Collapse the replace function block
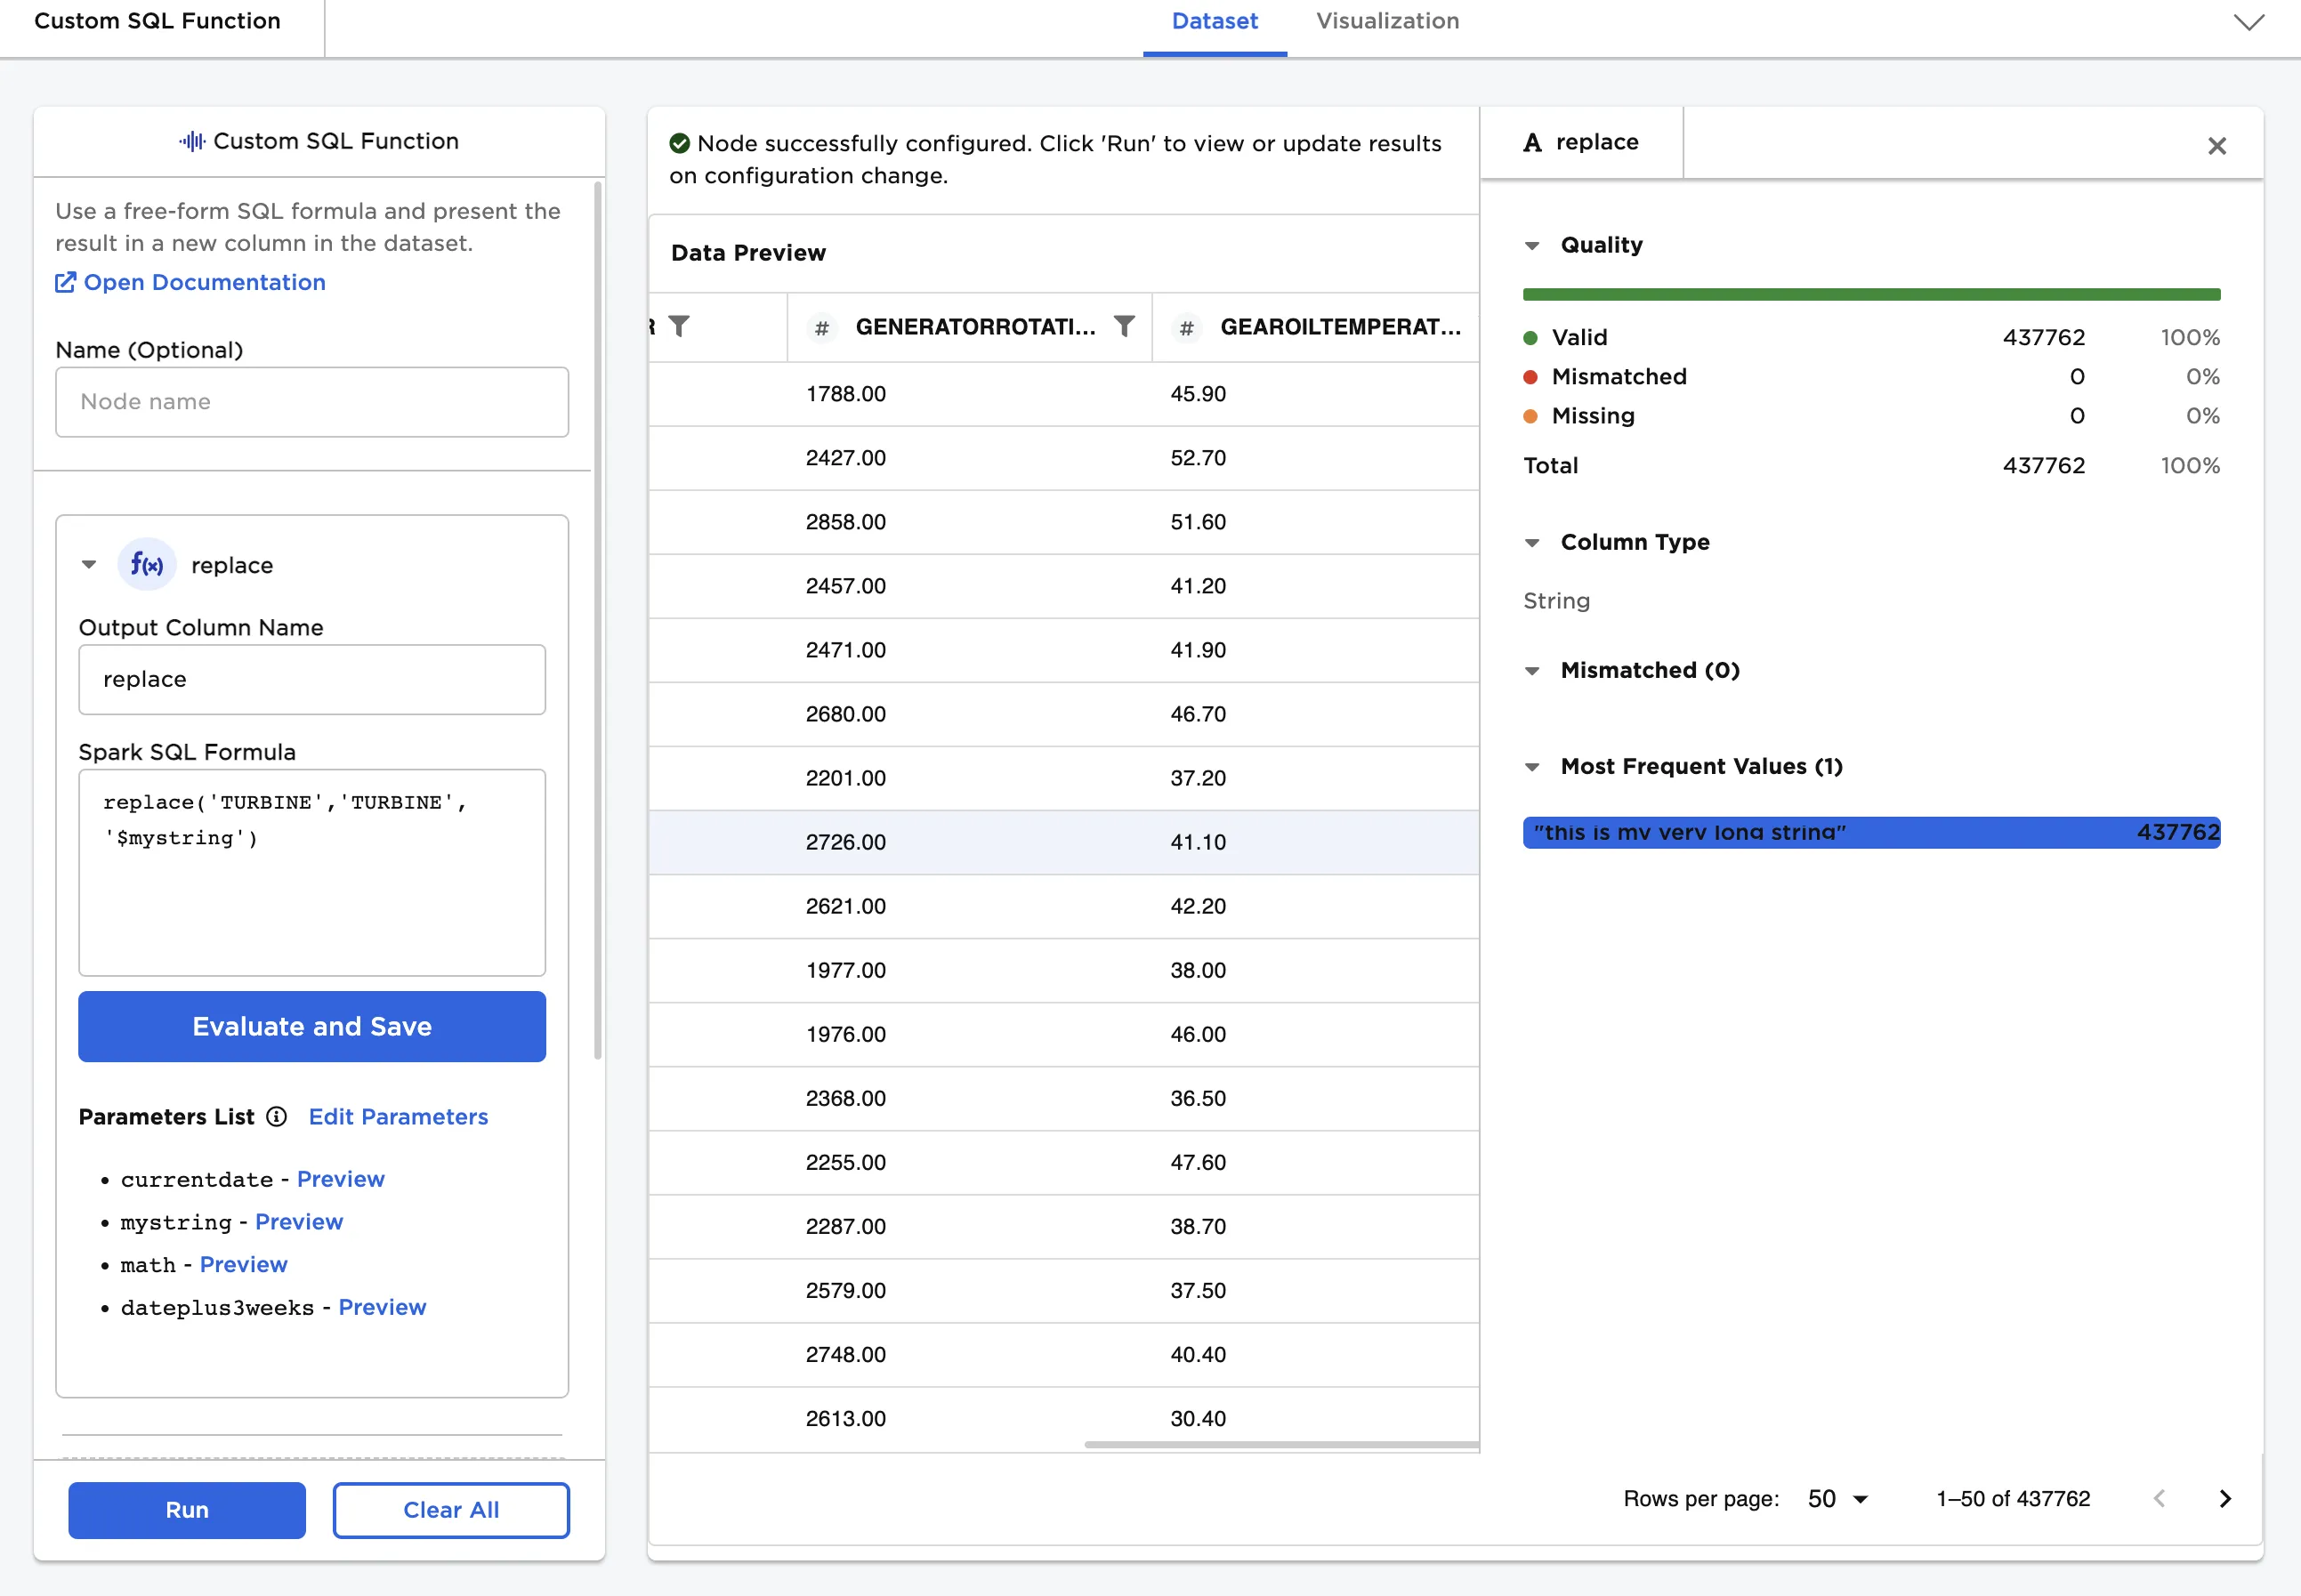This screenshot has width=2301, height=1596. tap(89, 565)
